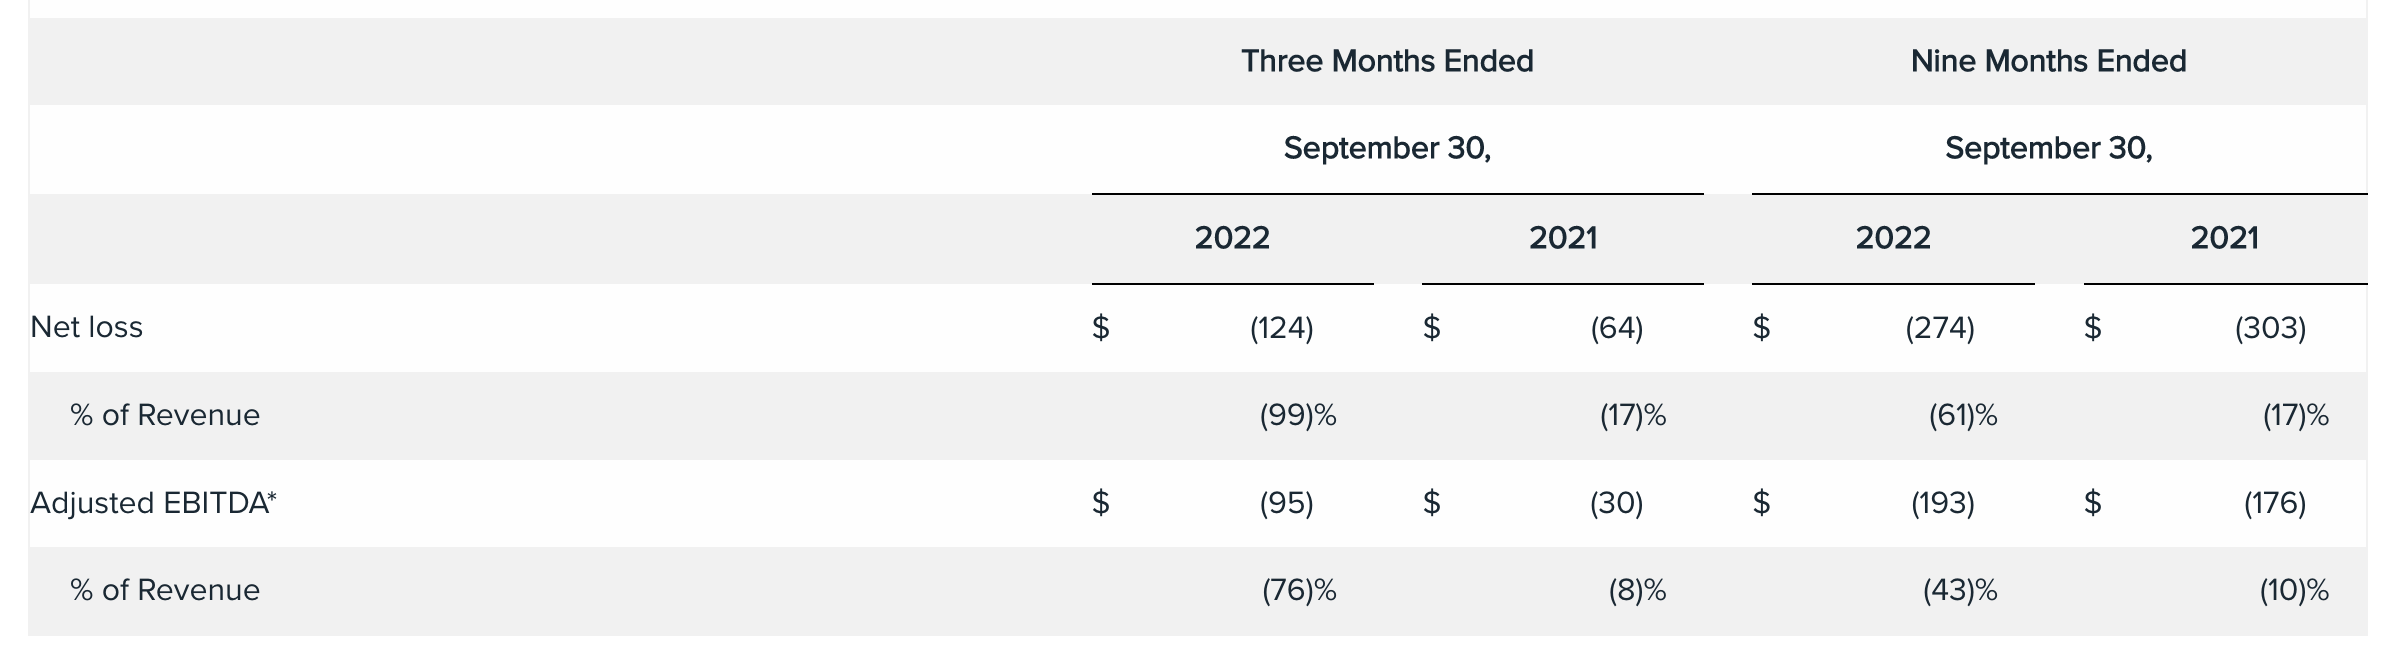Click the (176) Adjusted EBITDA value
Image resolution: width=2392 pixels, height=658 pixels.
coord(2274,503)
